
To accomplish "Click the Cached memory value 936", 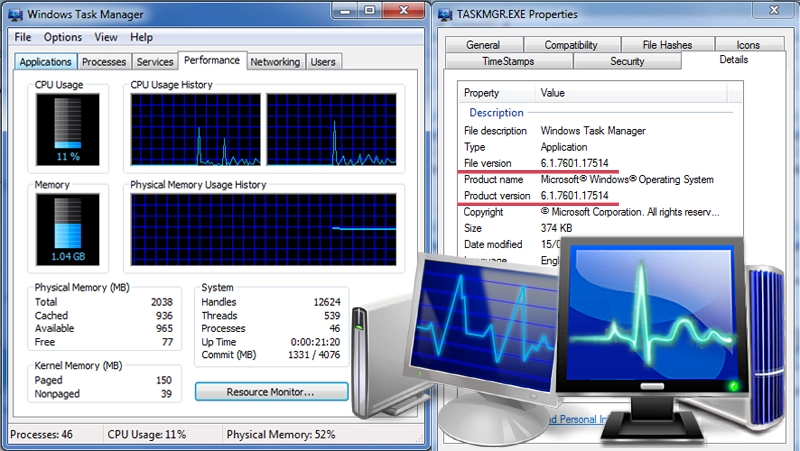I will (x=164, y=316).
